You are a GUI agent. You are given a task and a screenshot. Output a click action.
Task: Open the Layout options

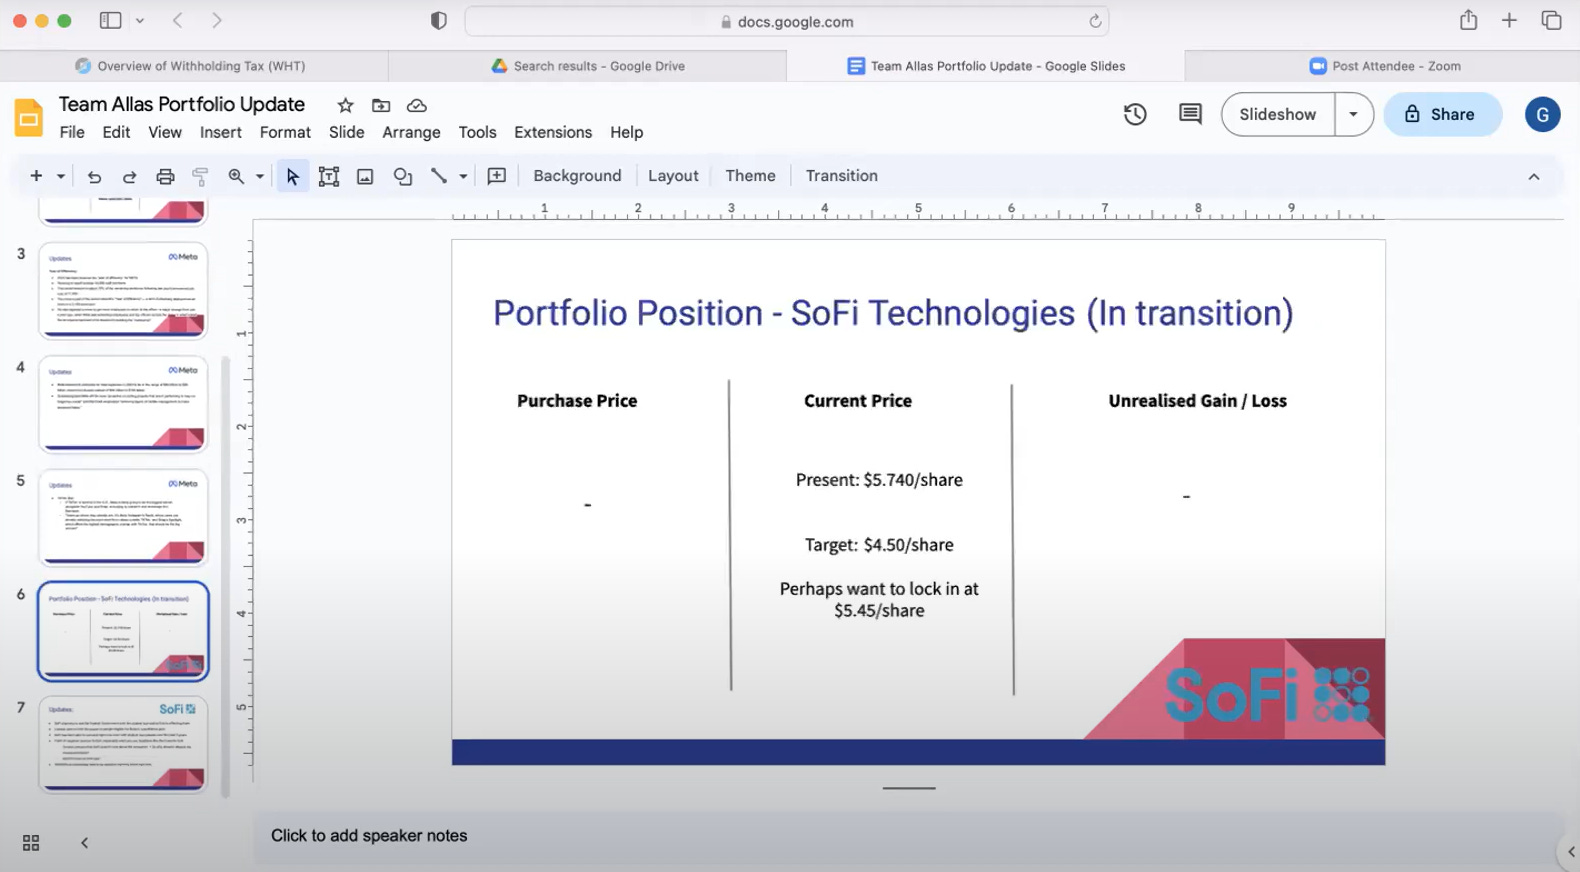673,176
